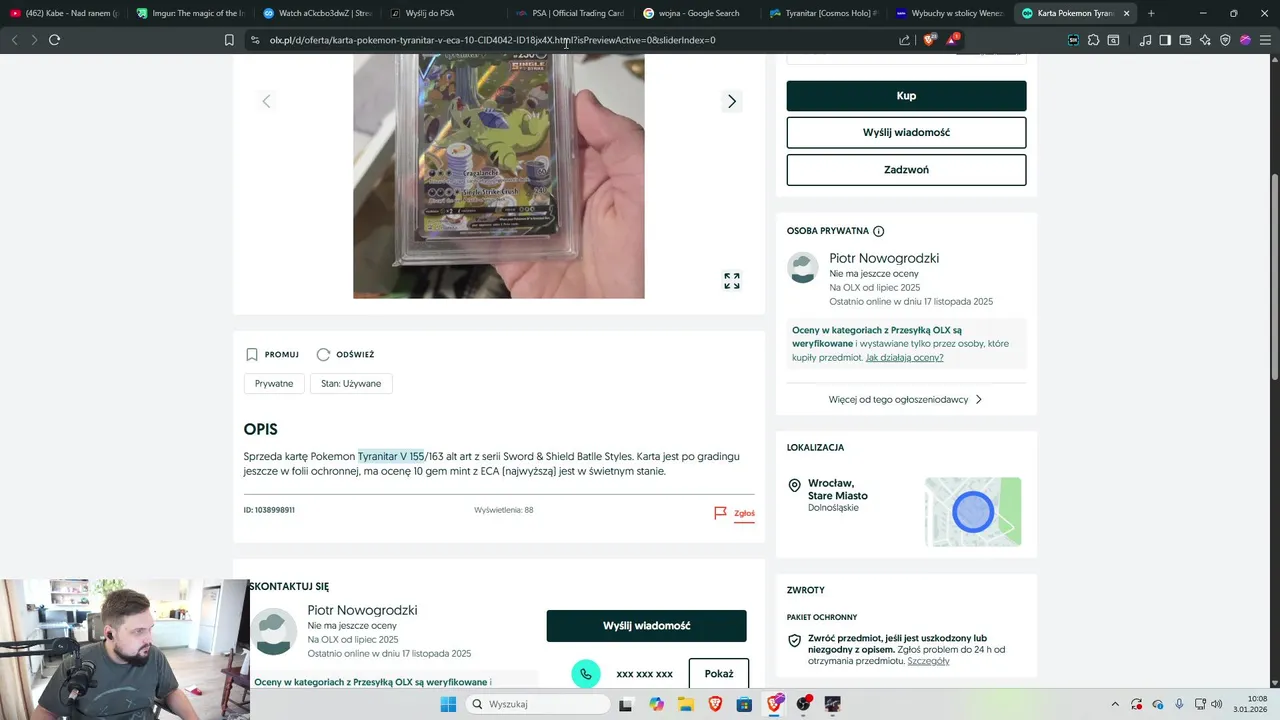The image size is (1280, 720).
Task: Switch to Wyślij do PSA tab
Action: (x=442, y=13)
